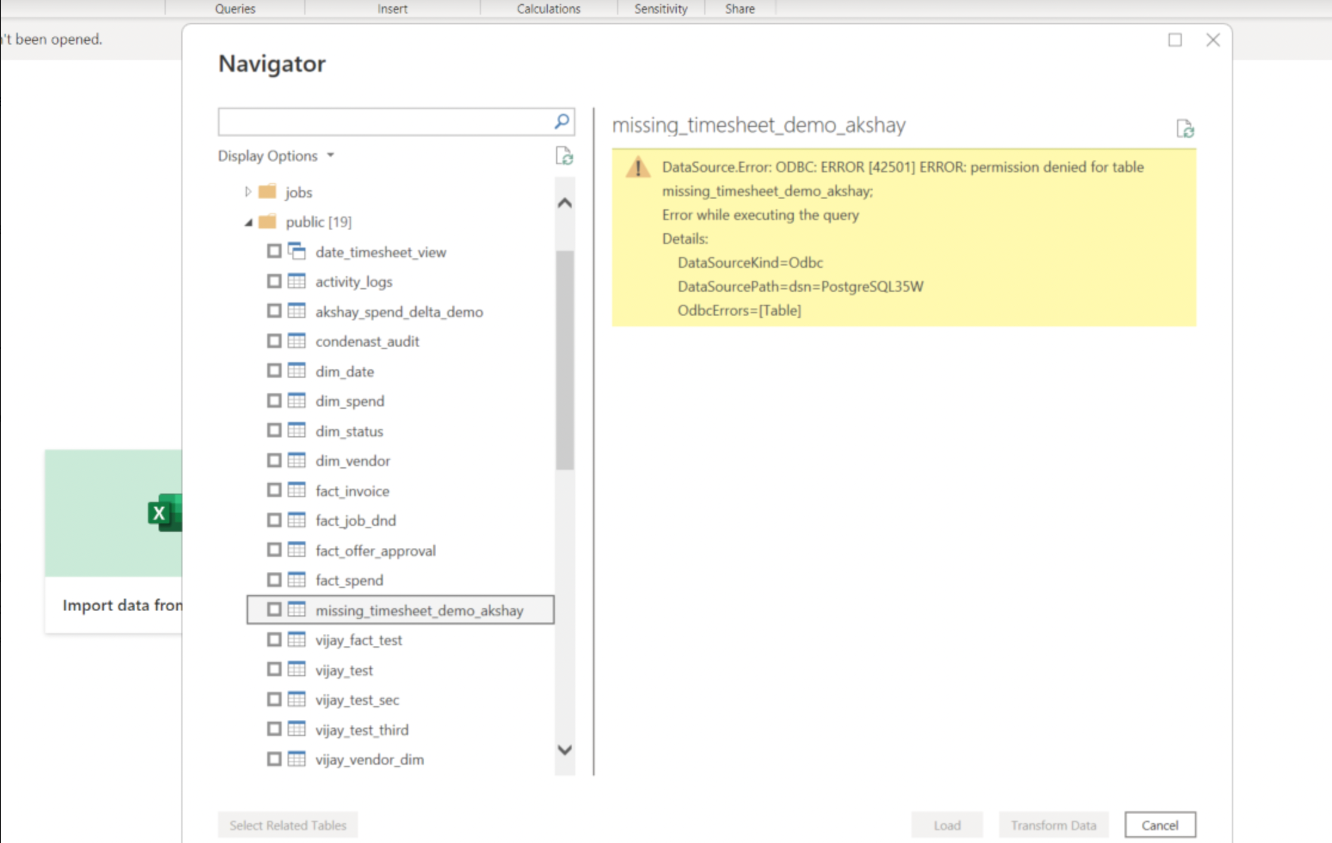Collapse the public schema folder

(249, 222)
